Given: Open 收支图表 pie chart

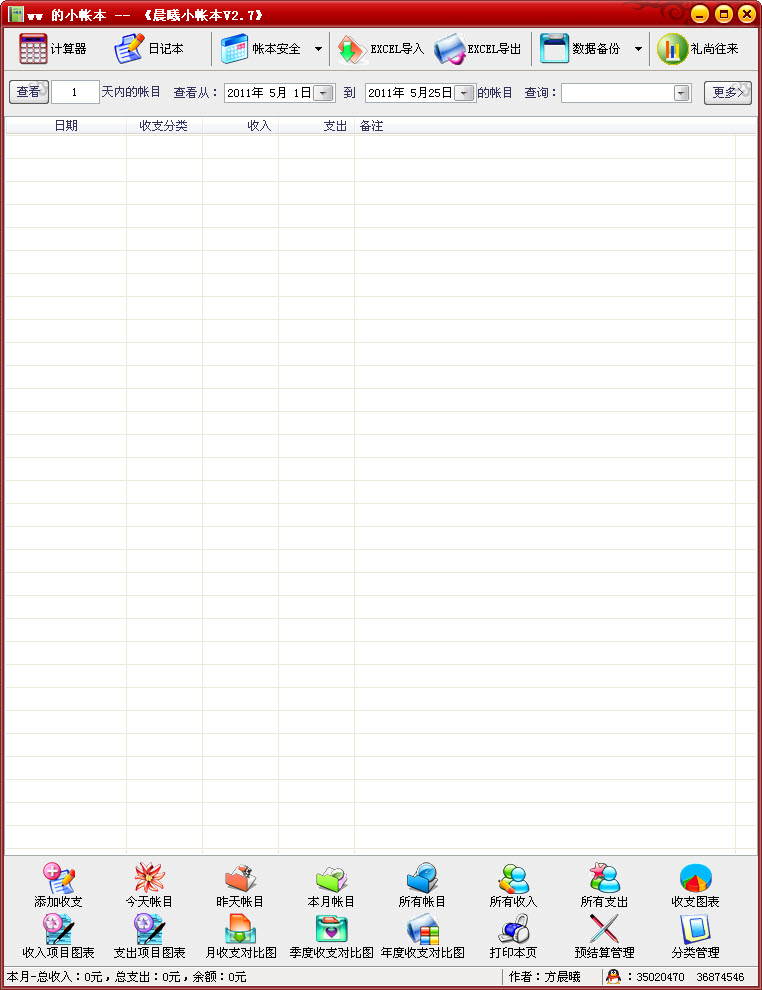Looking at the screenshot, I should [x=695, y=885].
